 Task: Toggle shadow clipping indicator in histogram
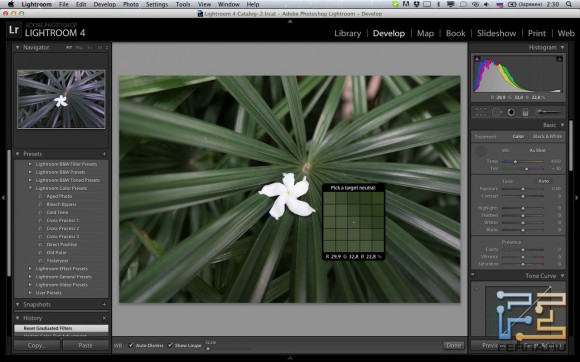477,59
